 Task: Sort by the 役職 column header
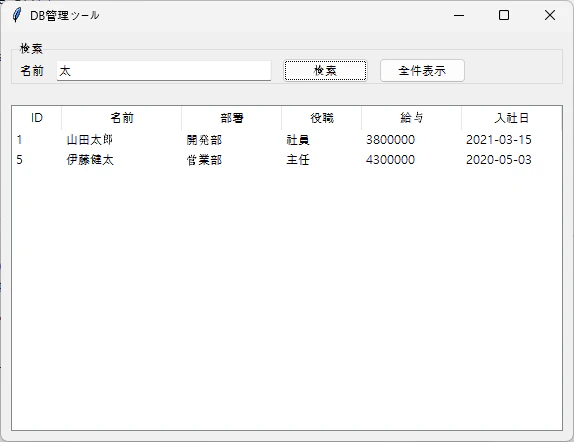point(321,118)
